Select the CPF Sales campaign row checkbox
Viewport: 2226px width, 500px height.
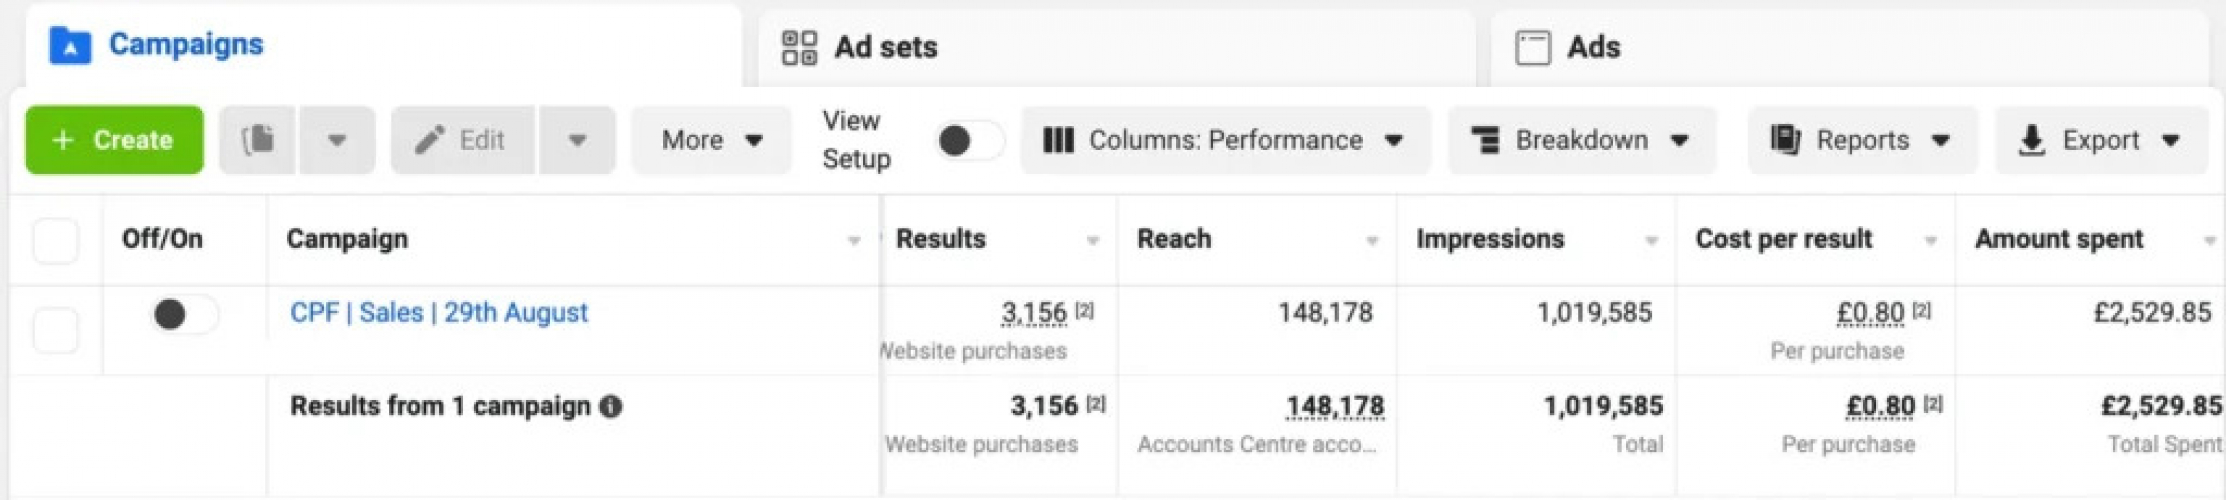[x=56, y=330]
